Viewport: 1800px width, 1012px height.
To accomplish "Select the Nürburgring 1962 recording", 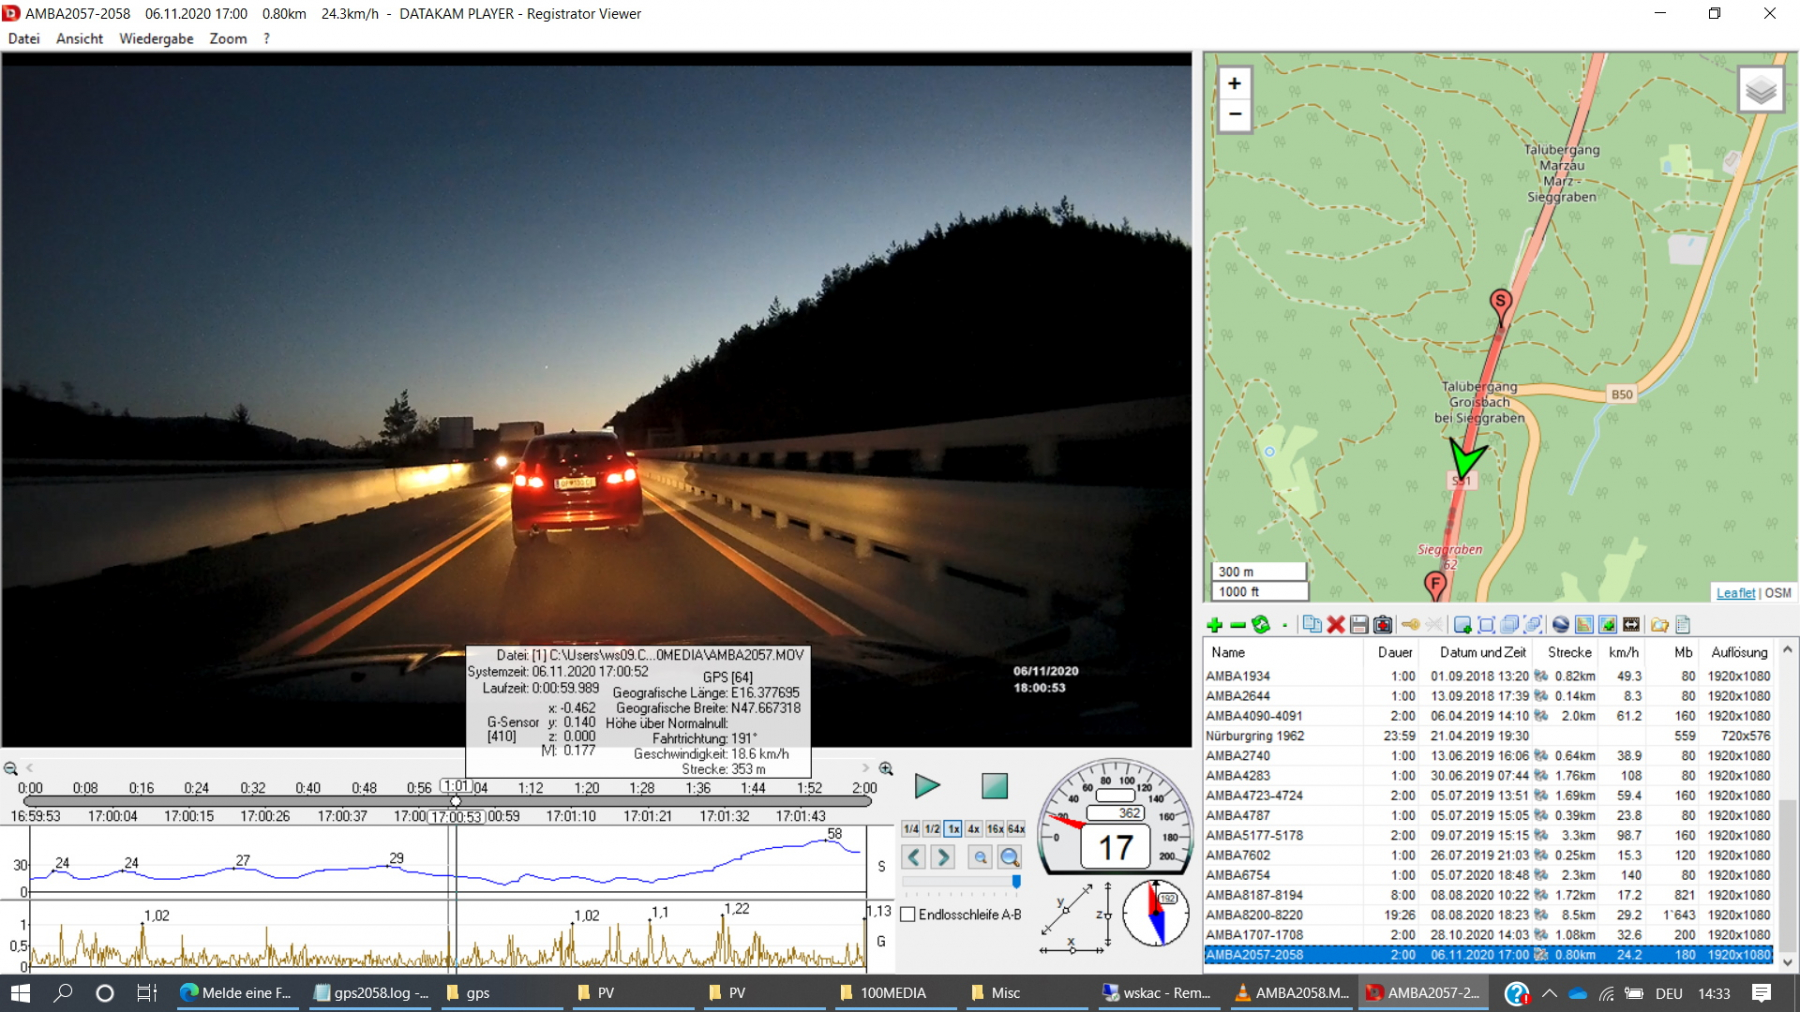I will (x=1488, y=735).
